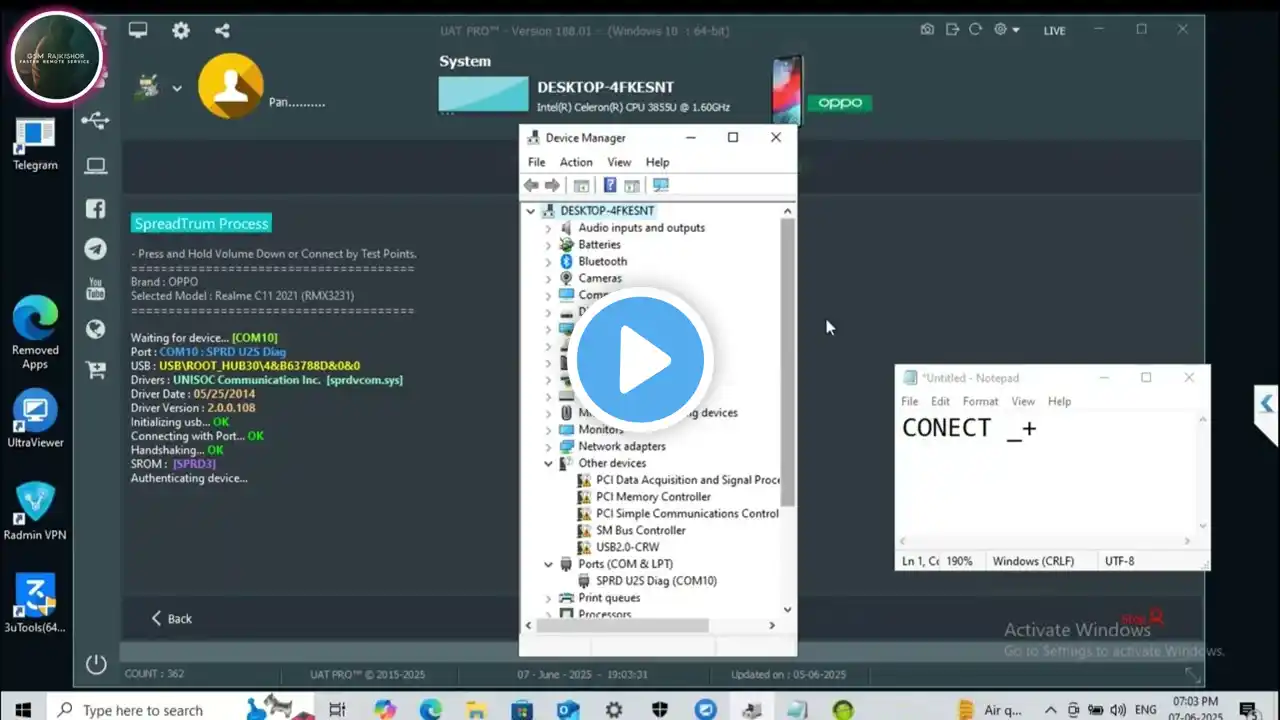Click Device Manager horizontal scrollbar
Screen dimensions: 1280x720
tap(622, 625)
